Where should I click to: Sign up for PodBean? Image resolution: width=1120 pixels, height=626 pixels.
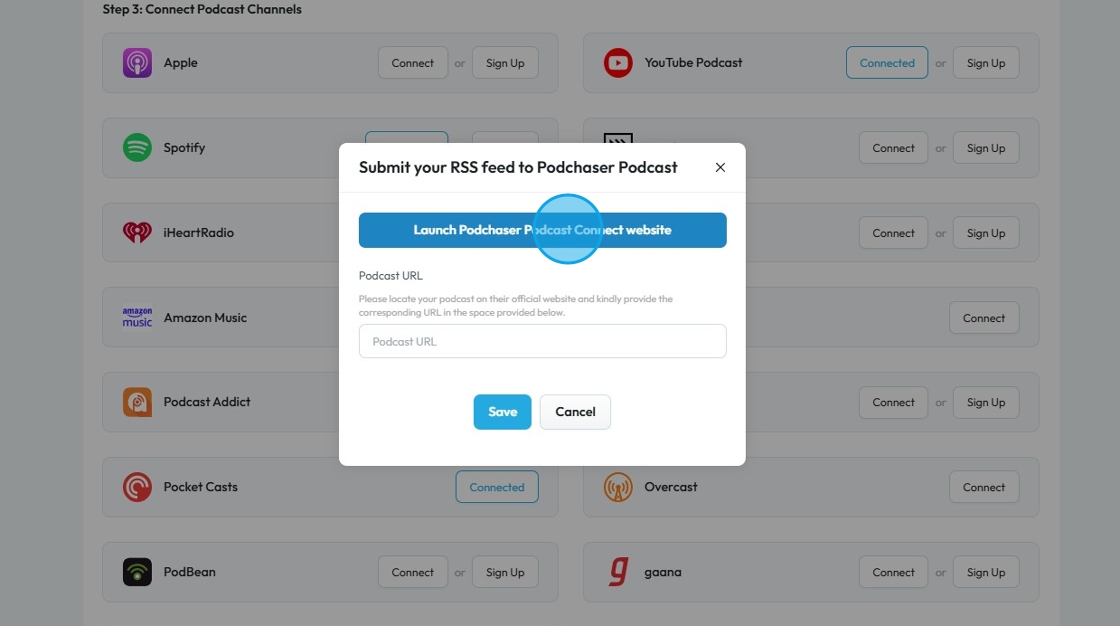(x=504, y=572)
